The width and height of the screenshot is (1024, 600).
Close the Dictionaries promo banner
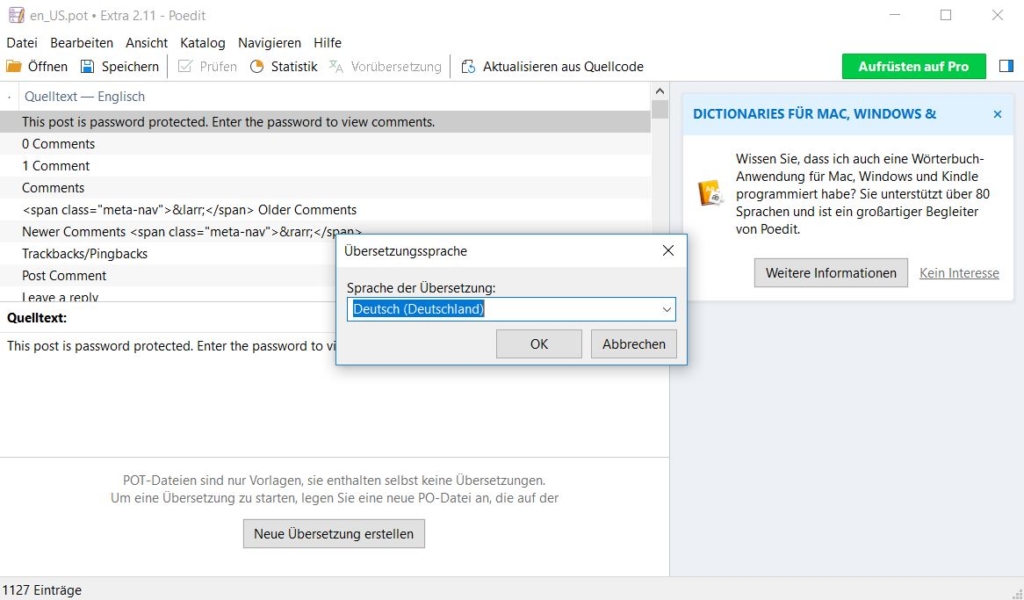coord(997,114)
